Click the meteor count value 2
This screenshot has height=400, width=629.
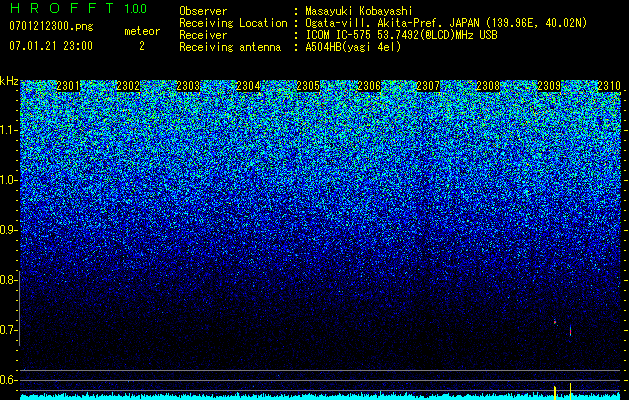pos(142,46)
